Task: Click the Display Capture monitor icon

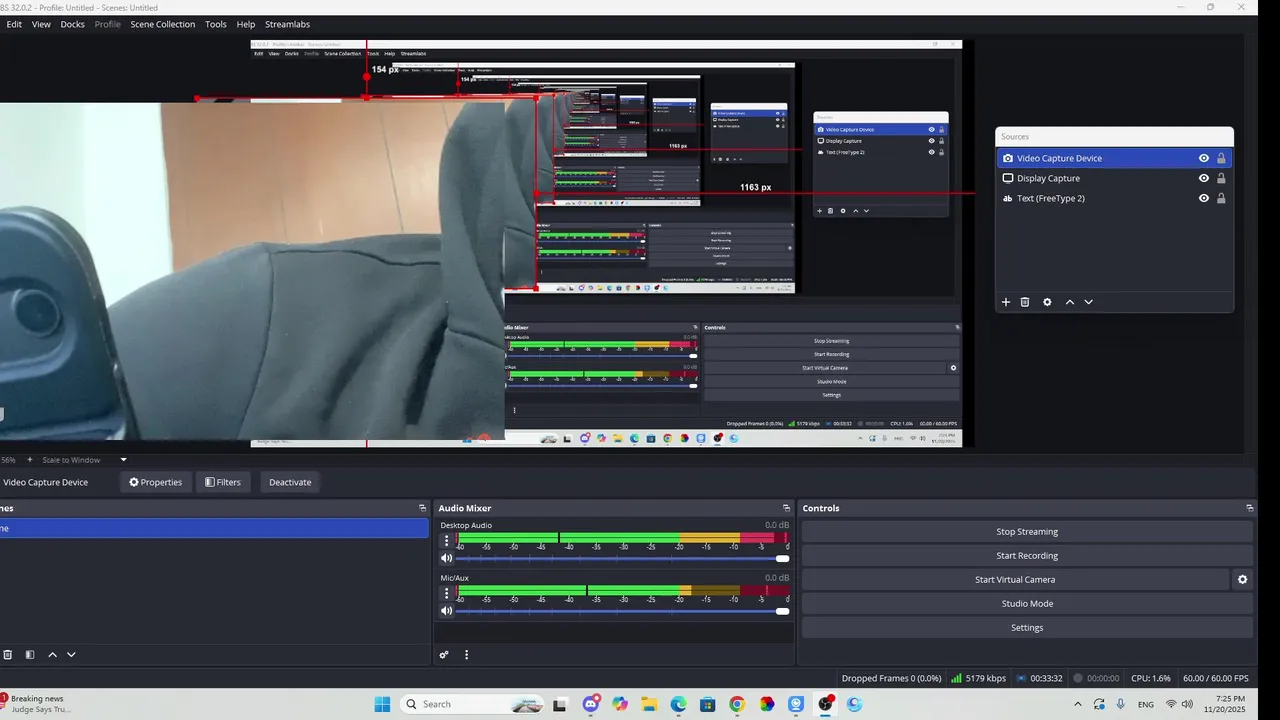Action: coord(1008,178)
